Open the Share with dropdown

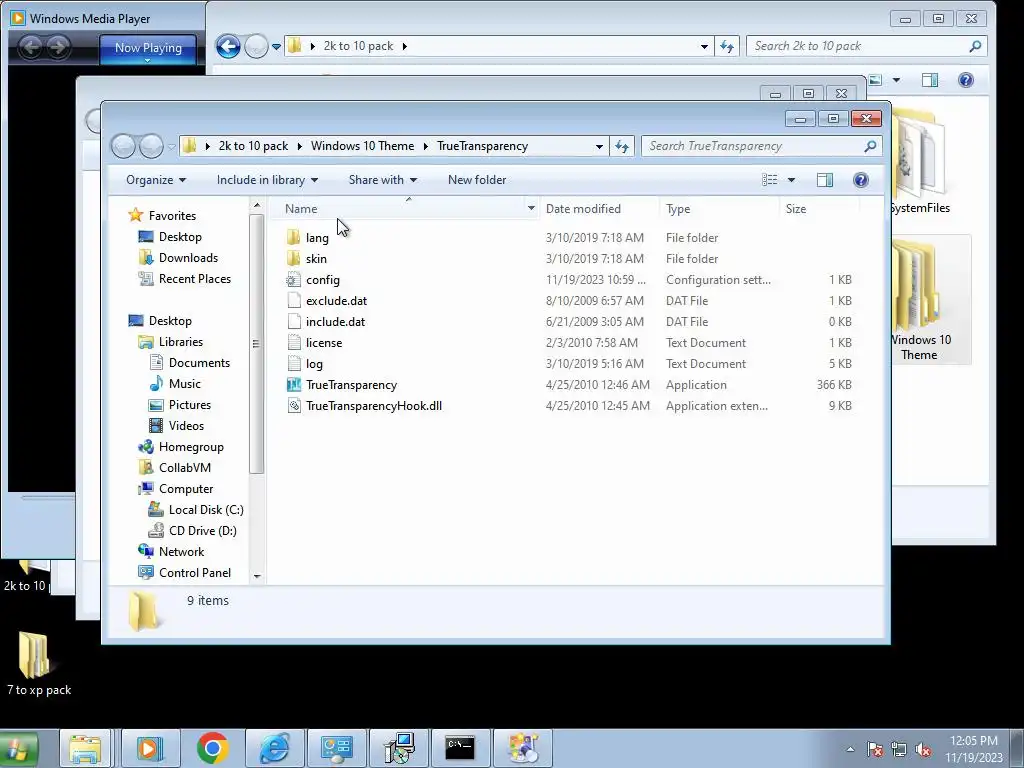click(382, 180)
